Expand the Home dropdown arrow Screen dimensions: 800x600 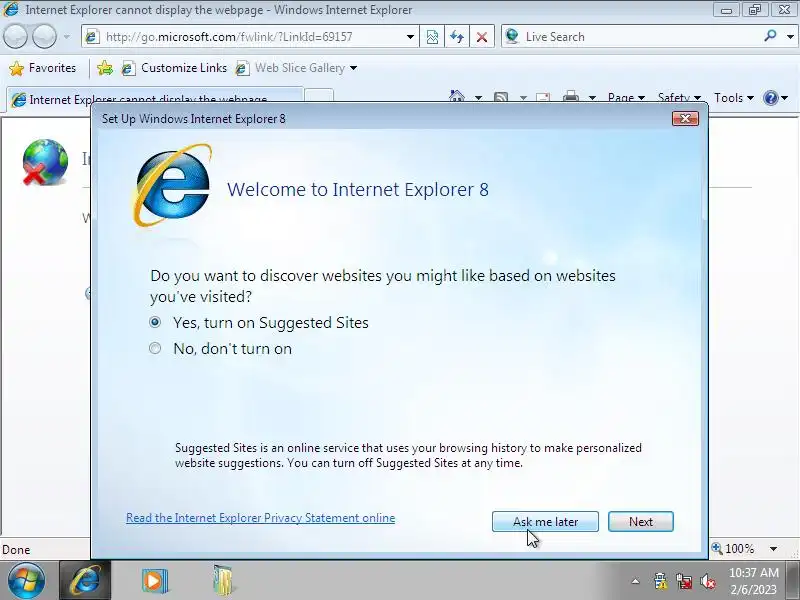(x=478, y=97)
